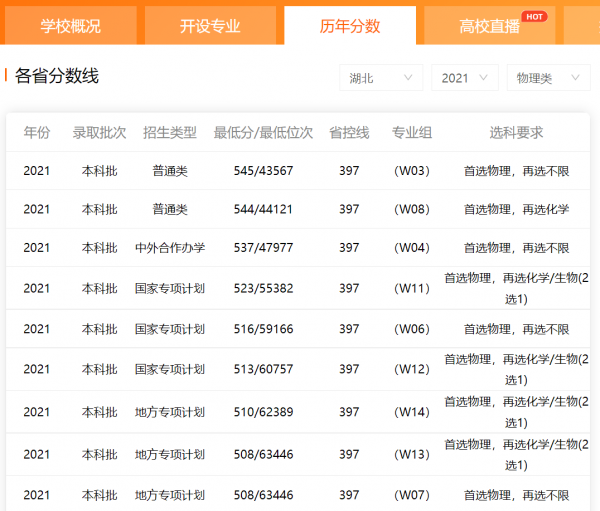Click 国家专项计划 in the W06 row
This screenshot has width=600, height=511.
click(170, 329)
